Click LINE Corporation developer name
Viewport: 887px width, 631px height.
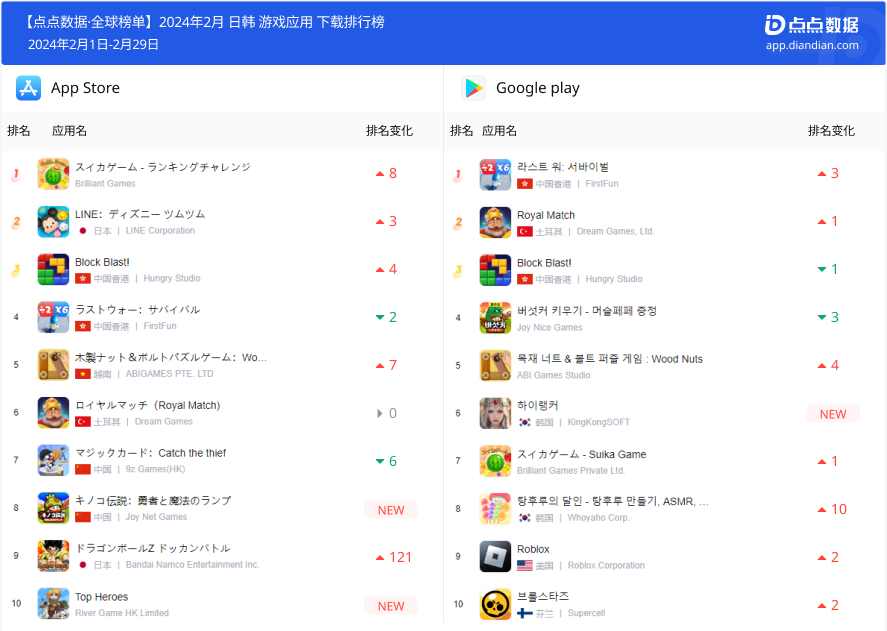click(160, 230)
